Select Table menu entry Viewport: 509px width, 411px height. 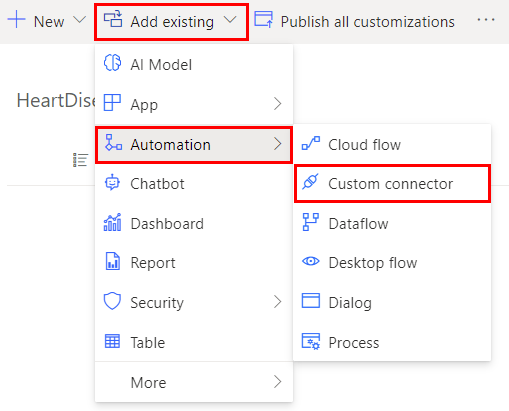tap(194, 342)
